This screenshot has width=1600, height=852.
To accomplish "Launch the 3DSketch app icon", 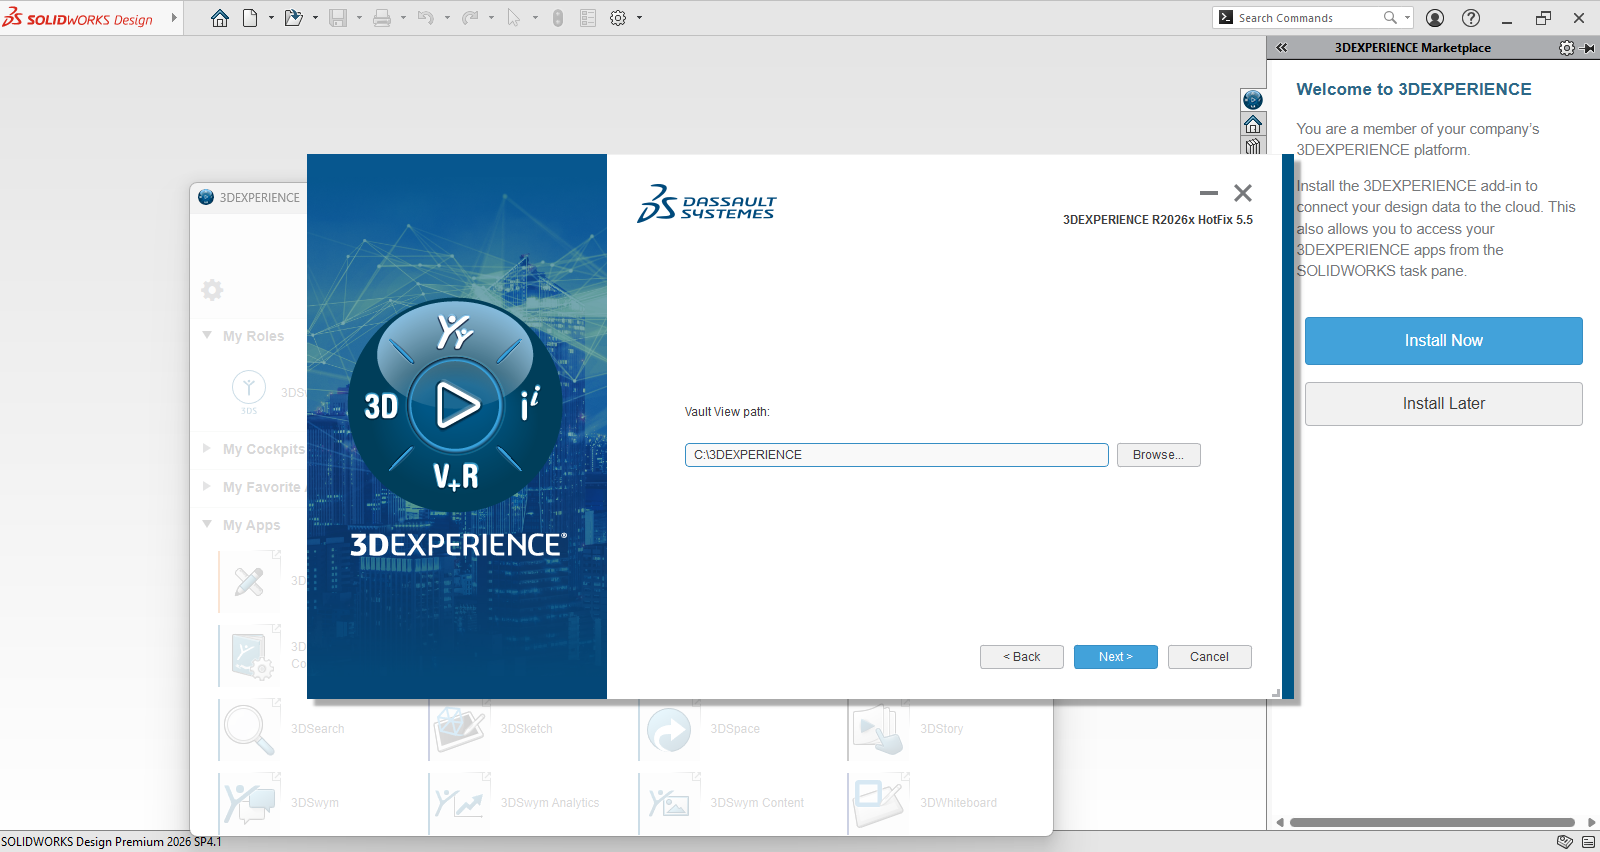I will click(x=459, y=729).
